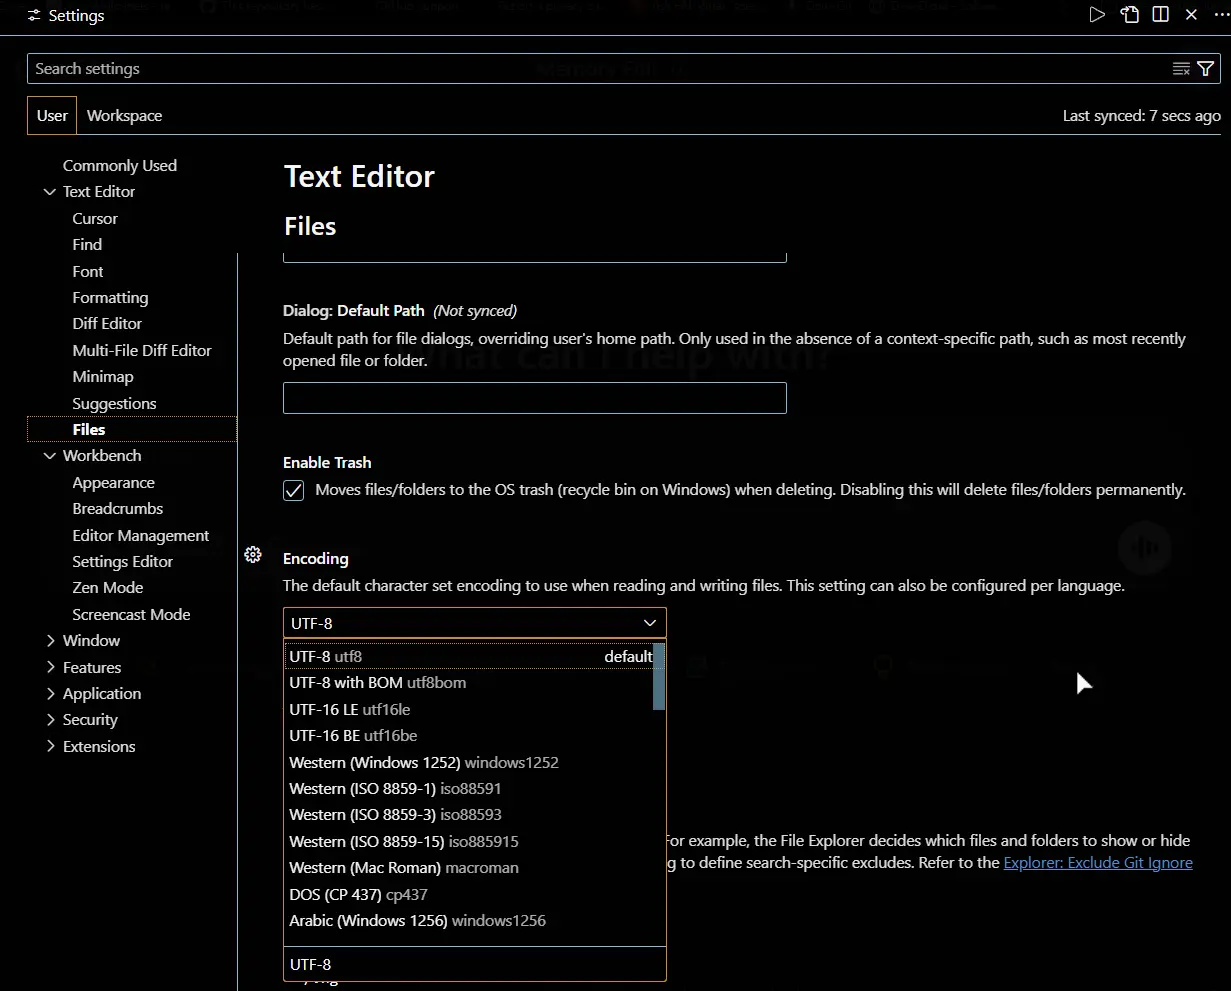Select the User settings tab
Image resolution: width=1231 pixels, height=991 pixels.
point(52,116)
